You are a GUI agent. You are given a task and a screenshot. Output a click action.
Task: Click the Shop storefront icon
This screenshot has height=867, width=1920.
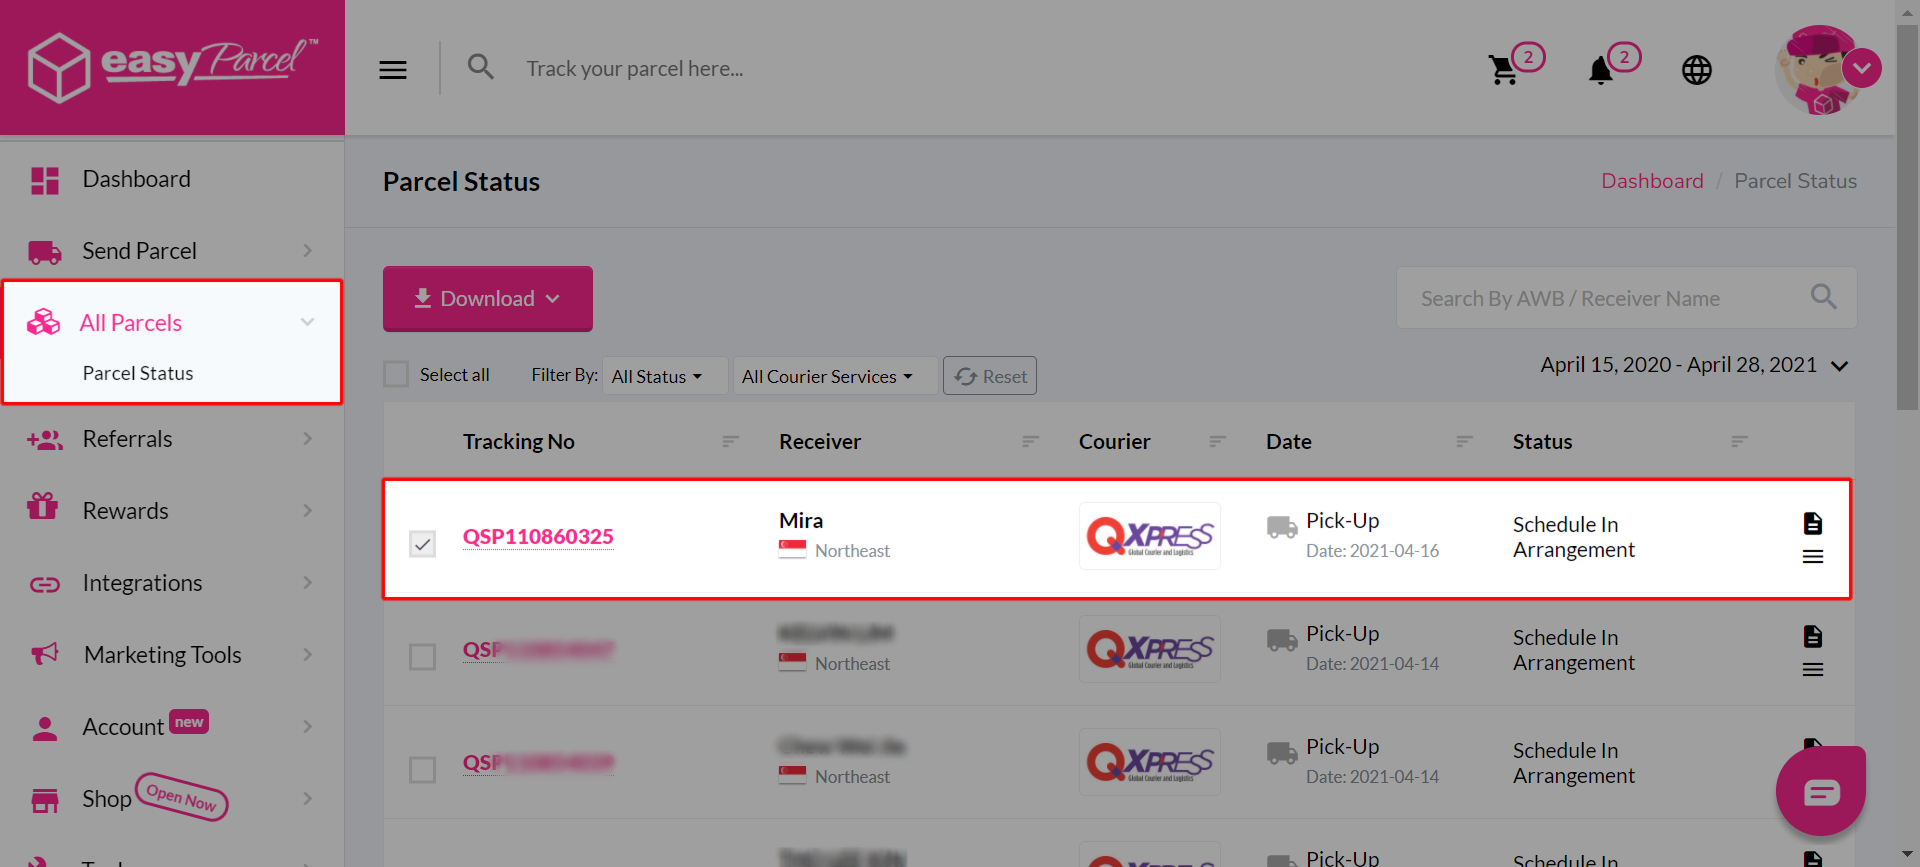(45, 800)
